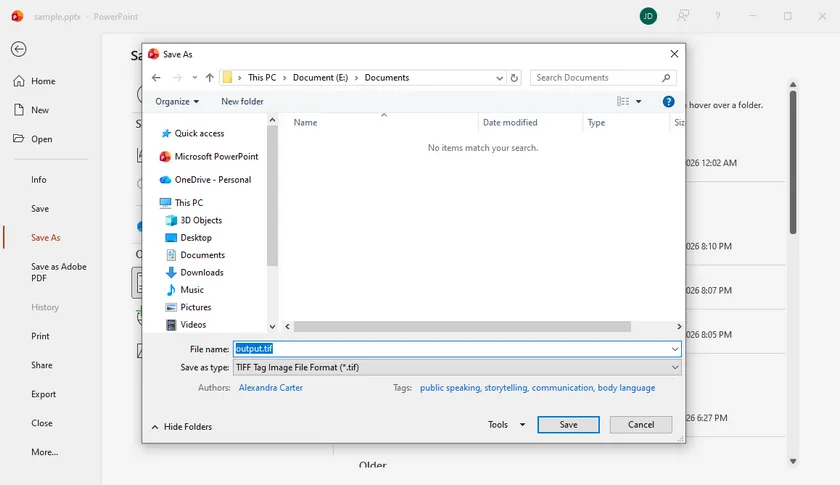Return to presentation with backstage back arrow
Image resolution: width=840 pixels, height=485 pixels.
[x=19, y=49]
